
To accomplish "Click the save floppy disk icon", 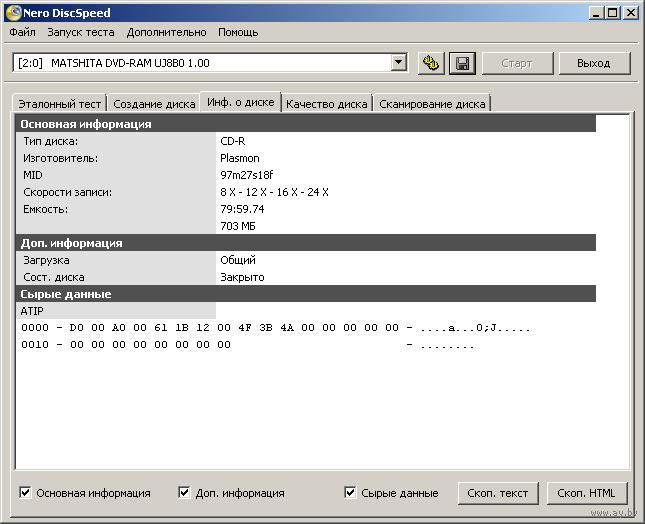I will click(x=462, y=63).
